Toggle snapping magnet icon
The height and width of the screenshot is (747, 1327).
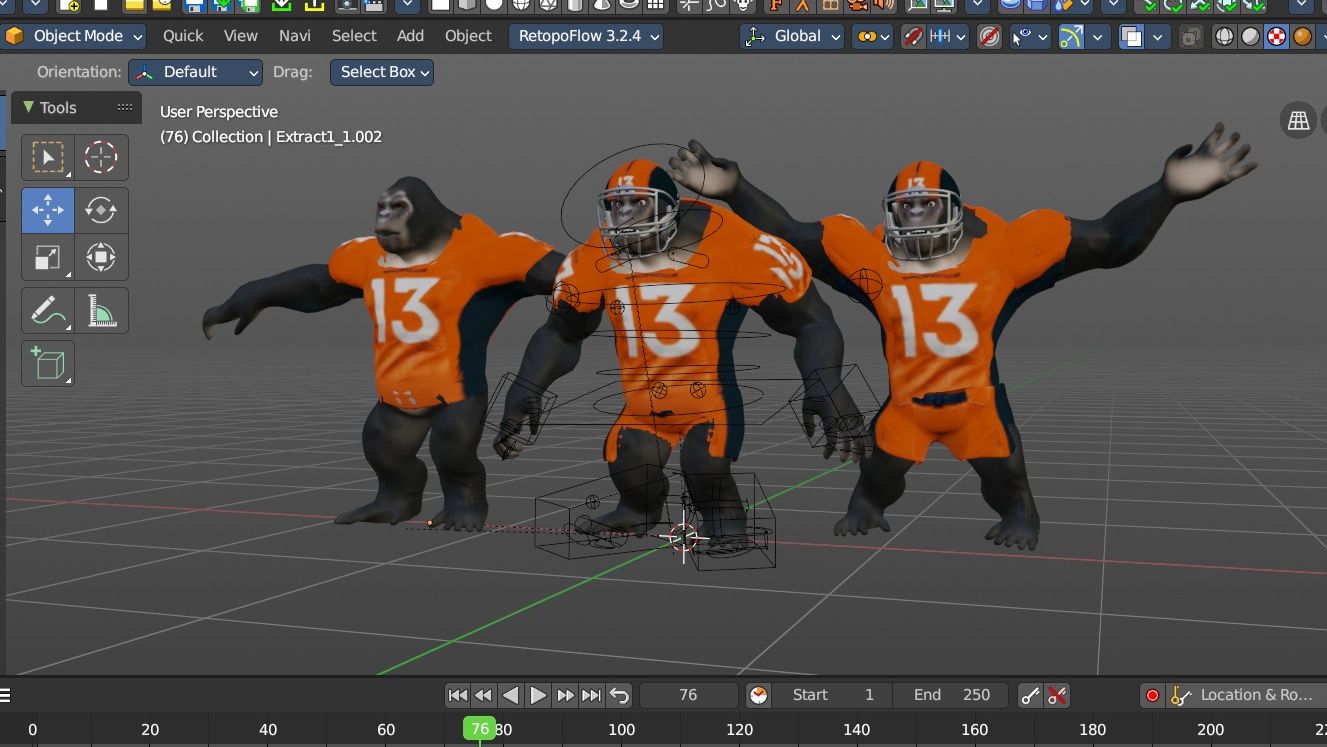tap(913, 37)
